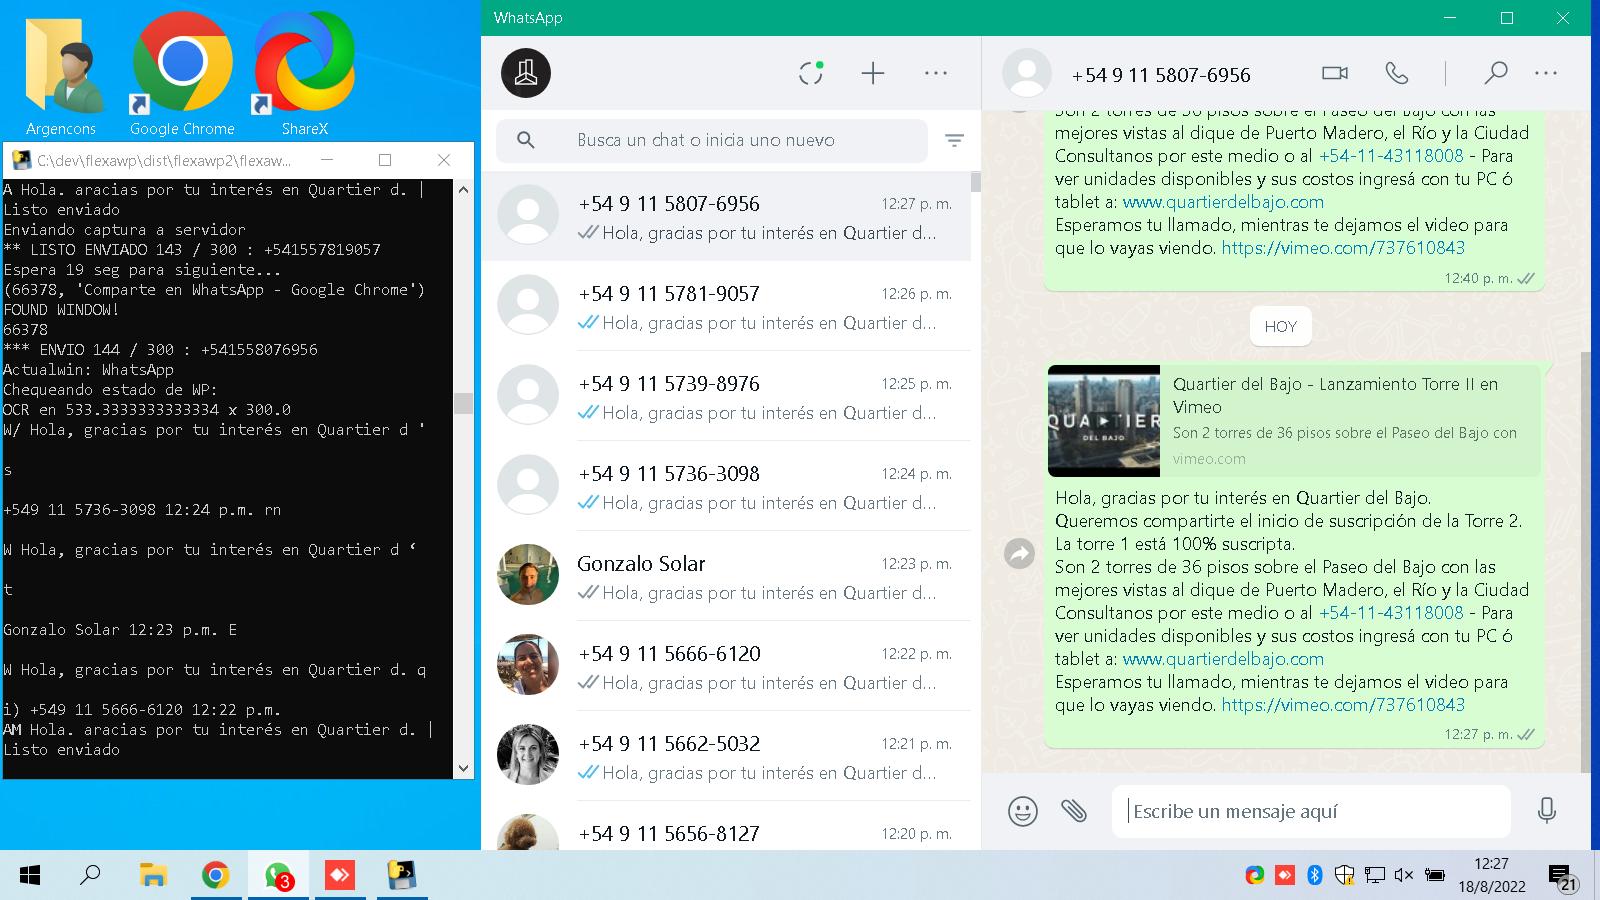Open chat +54 9 11 5781-9057
Screen dimensions: 1600x900
coord(726,306)
